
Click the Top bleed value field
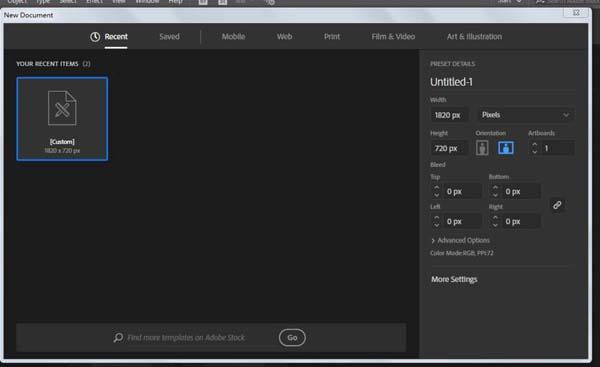[462, 191]
